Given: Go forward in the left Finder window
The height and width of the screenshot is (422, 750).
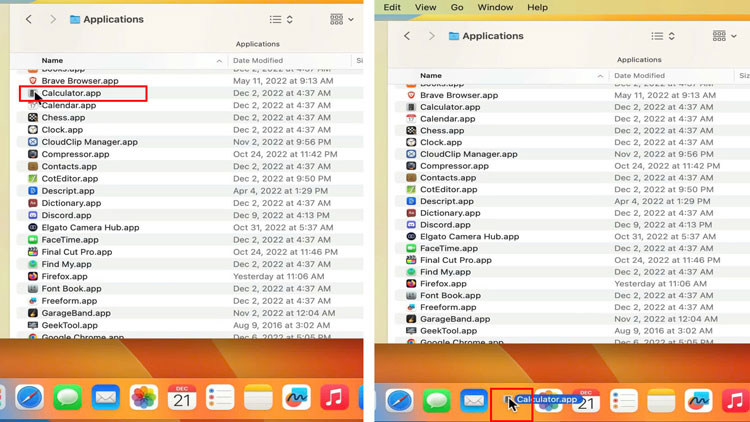Looking at the screenshot, I should pos(53,19).
